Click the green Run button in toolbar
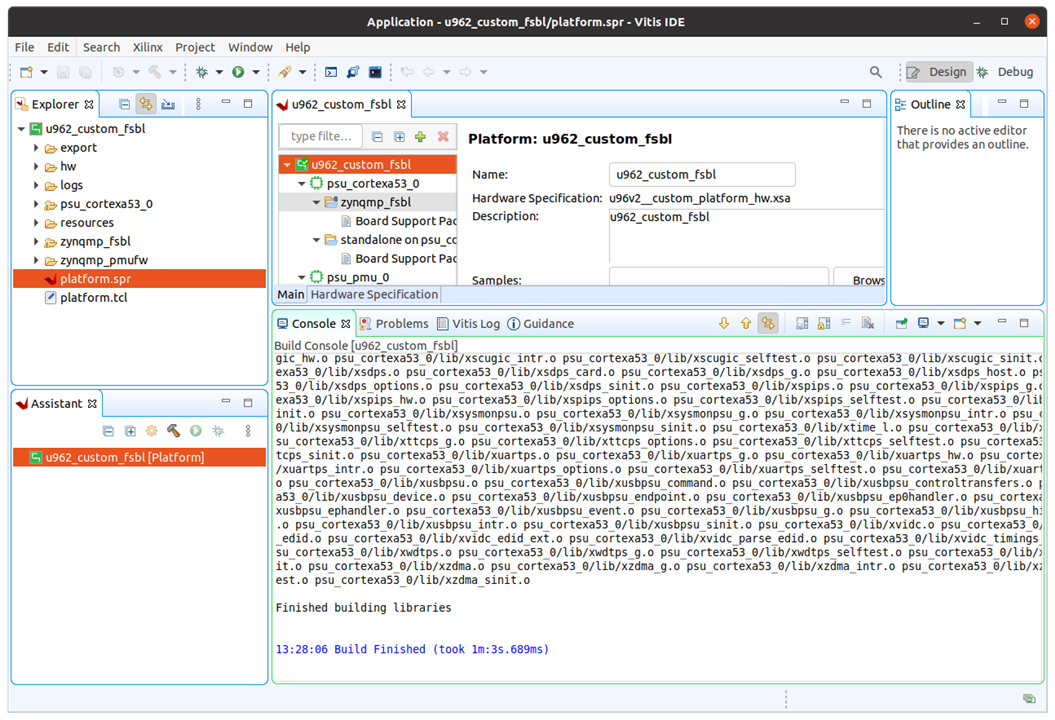Screen dimensions: 1055x720 pos(238,72)
